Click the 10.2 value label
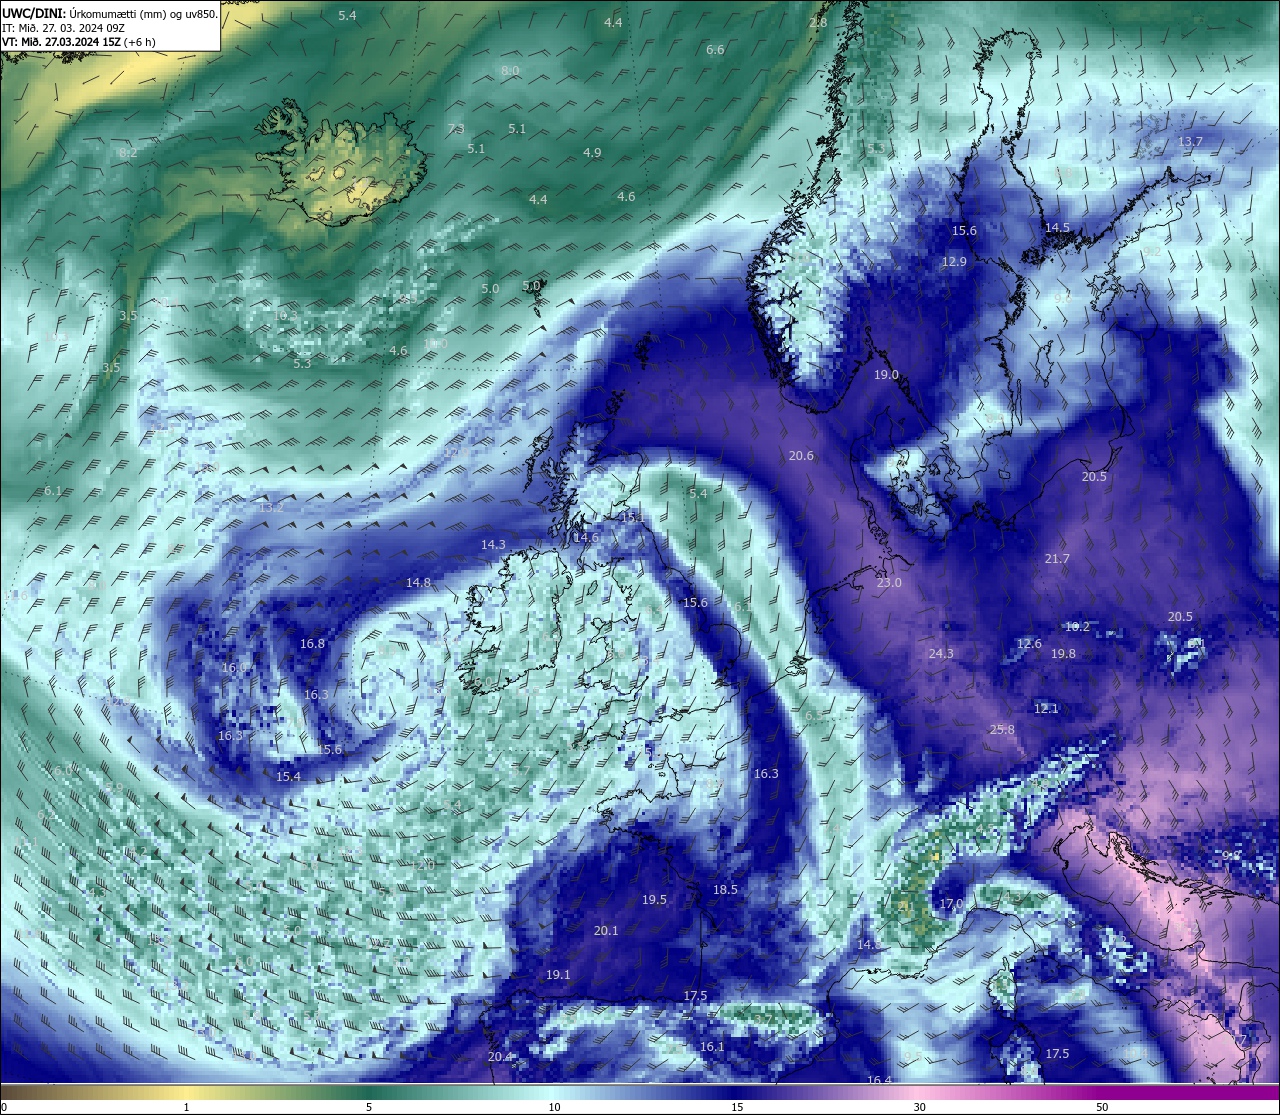The image size is (1280, 1115). [x=1077, y=626]
